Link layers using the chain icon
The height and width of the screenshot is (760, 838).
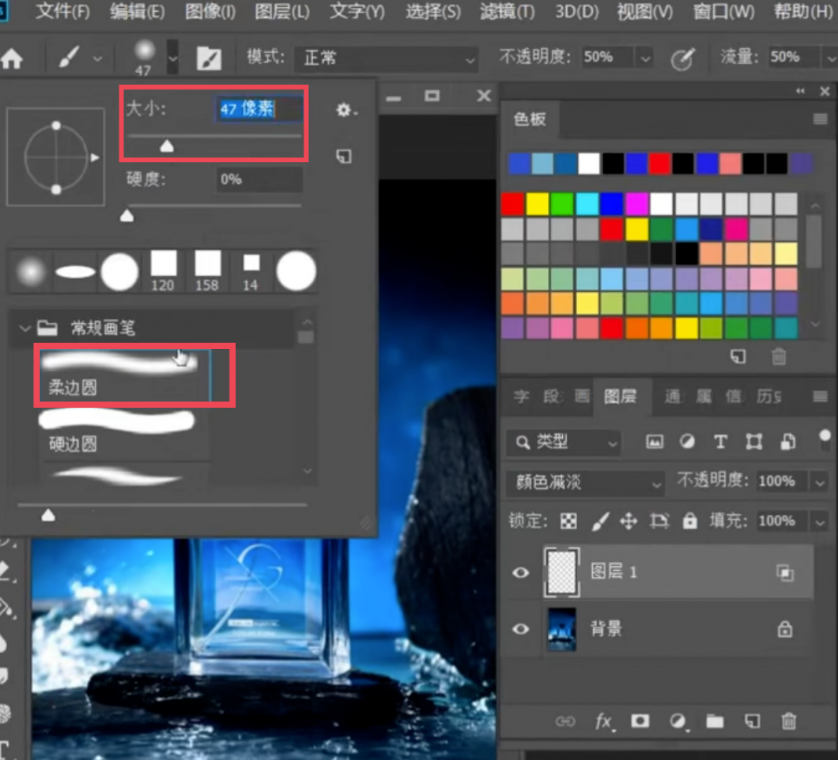tap(565, 722)
